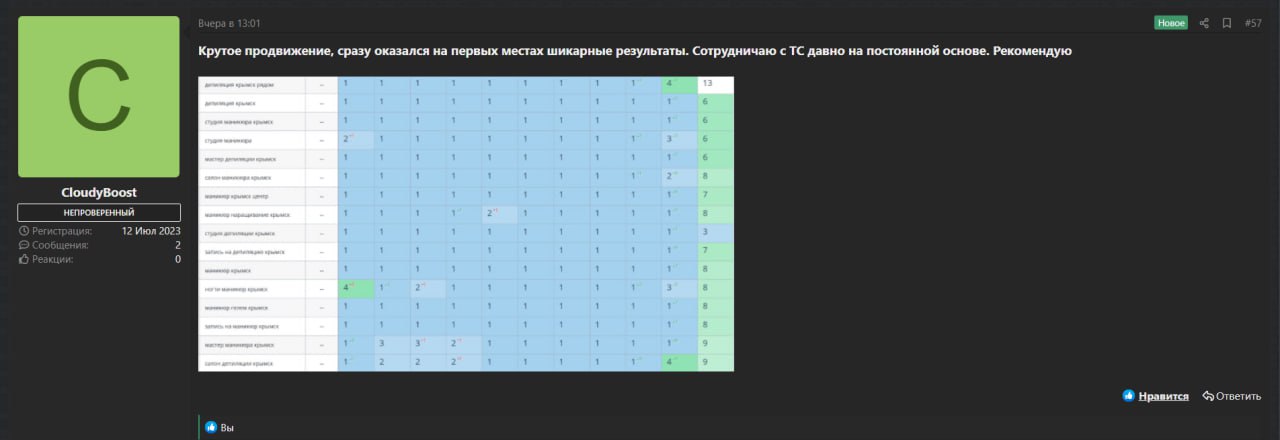Viewport: 1280px width, 440px height.
Task: Open the CloudyBoost username profile link
Action: [x=99, y=192]
